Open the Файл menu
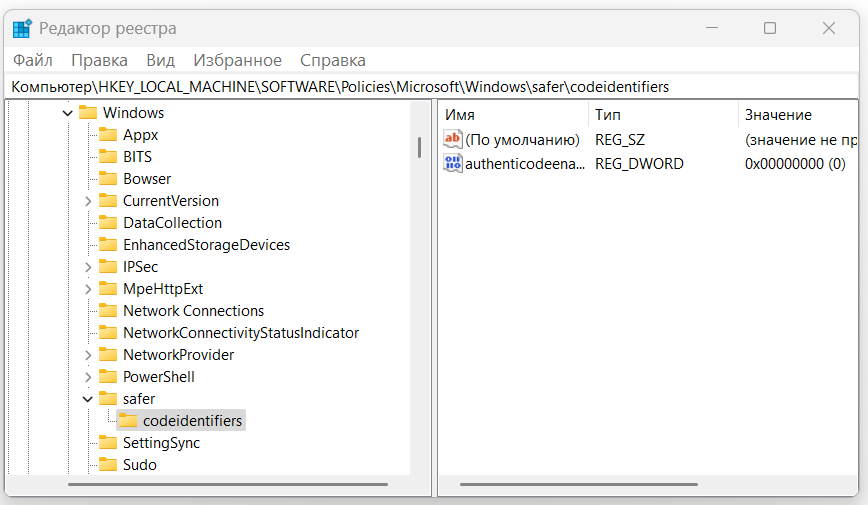Viewport: 868px width, 505px height. click(x=33, y=60)
